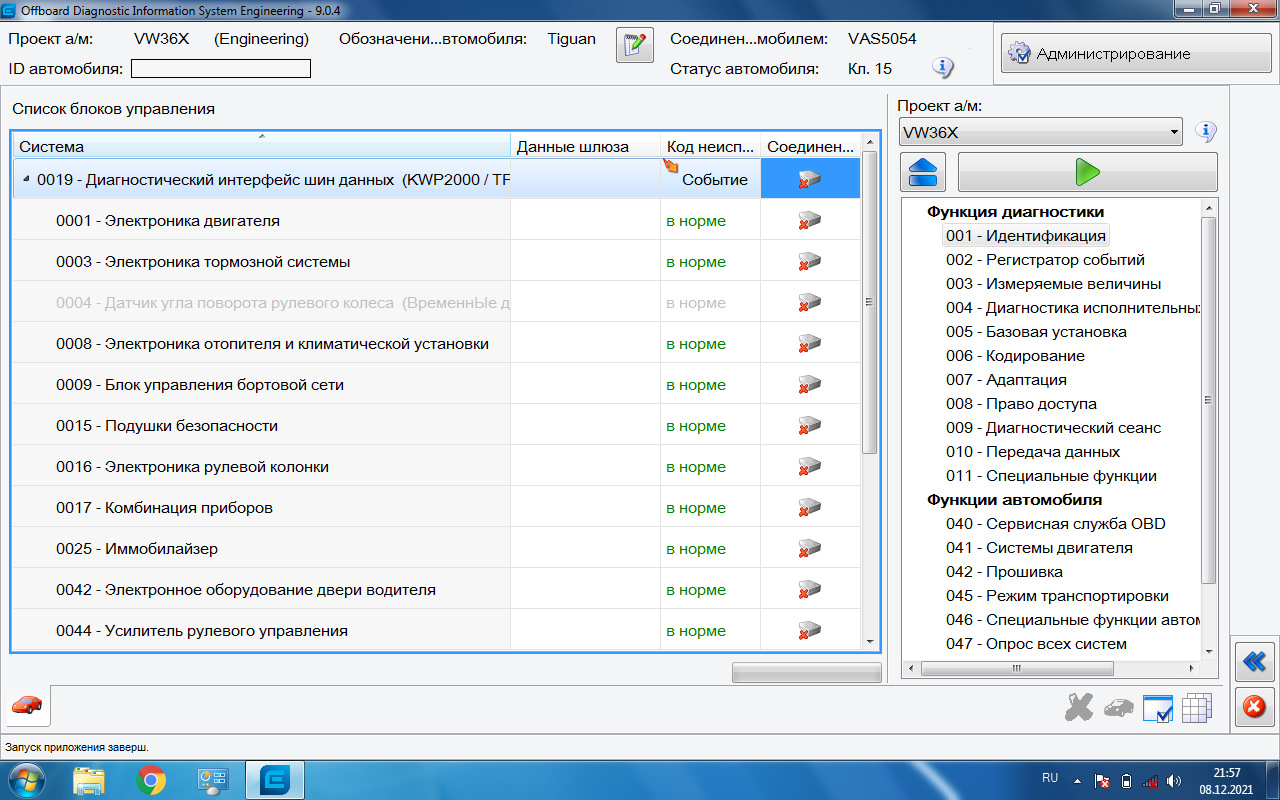This screenshot has width=1280, height=800.
Task: Open the Windows Start menu
Action: click(26, 780)
